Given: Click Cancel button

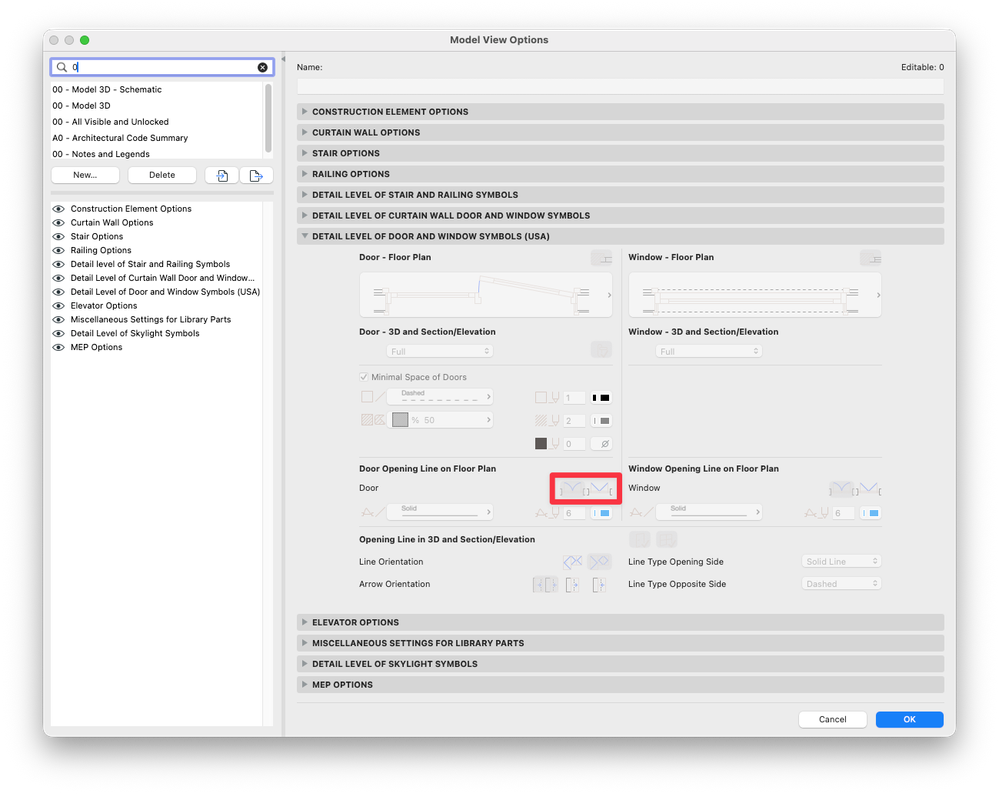Looking at the screenshot, I should click(832, 719).
